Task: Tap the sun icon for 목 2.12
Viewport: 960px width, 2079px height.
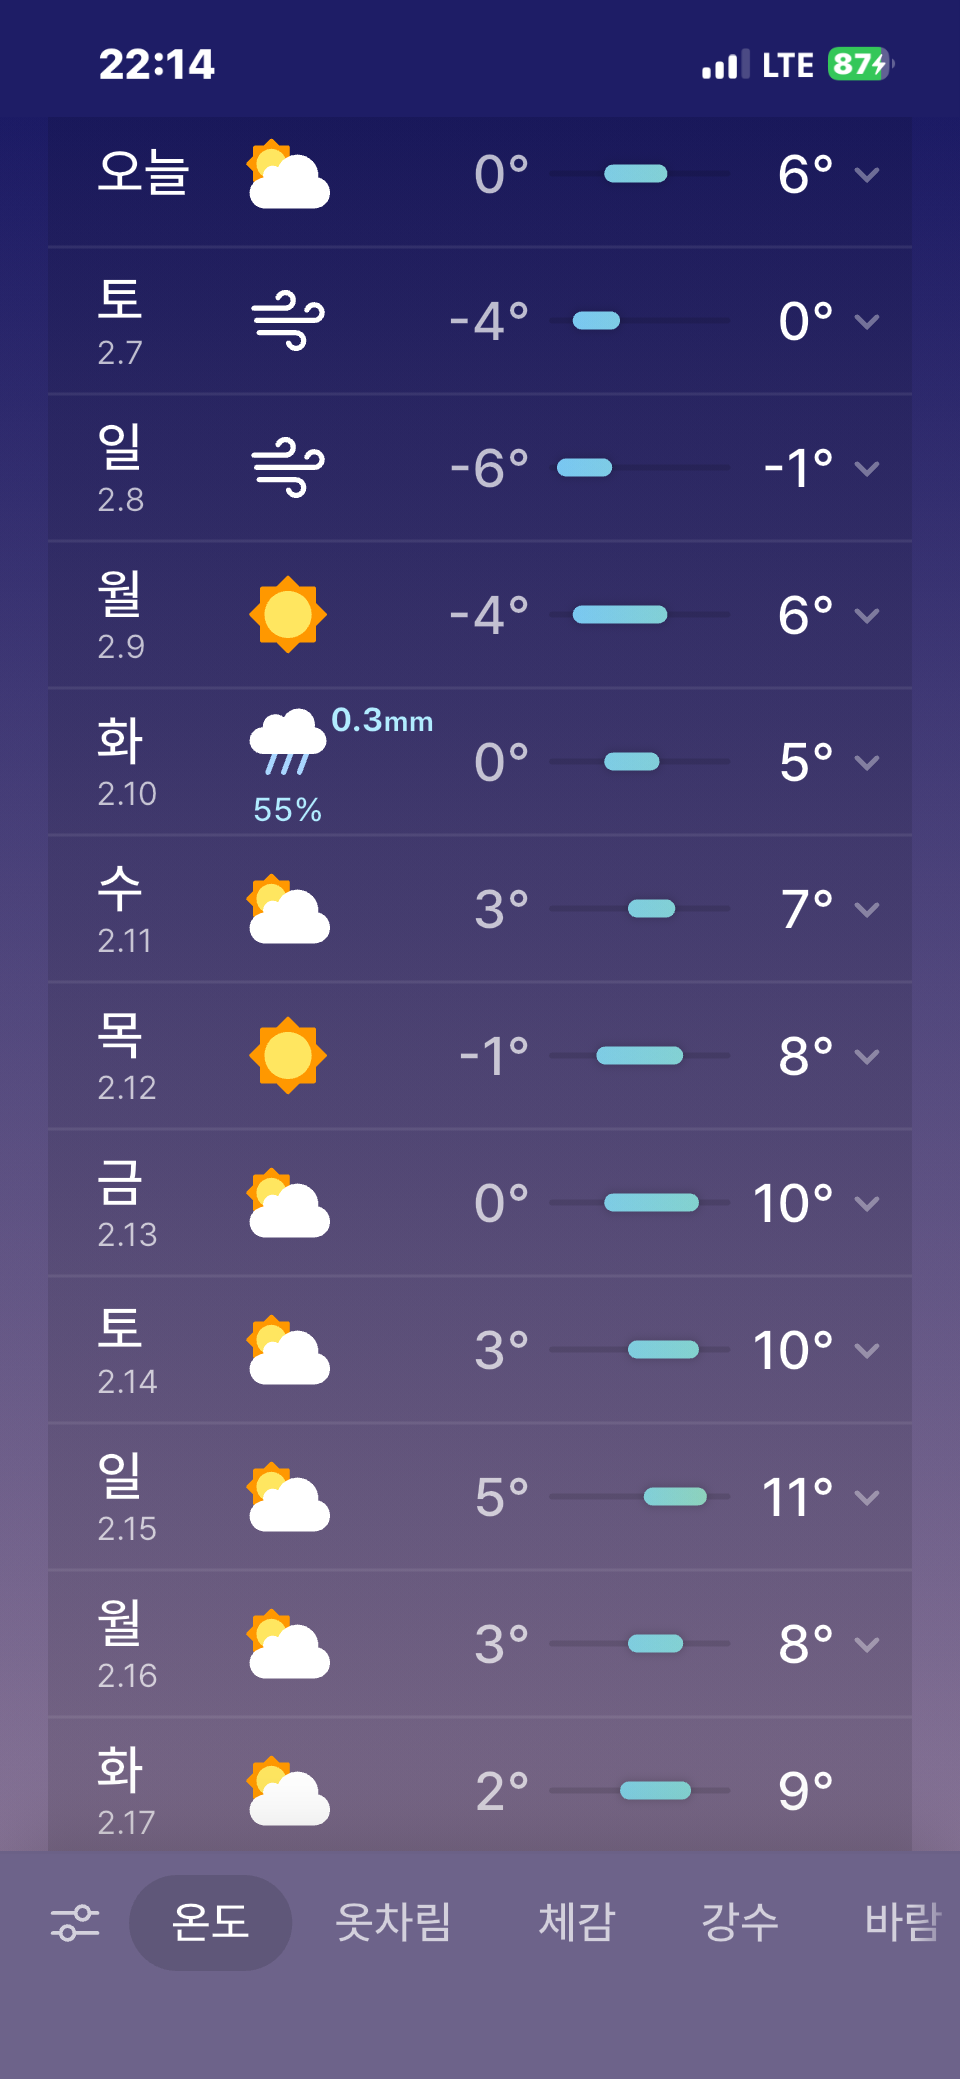Action: coord(288,1055)
